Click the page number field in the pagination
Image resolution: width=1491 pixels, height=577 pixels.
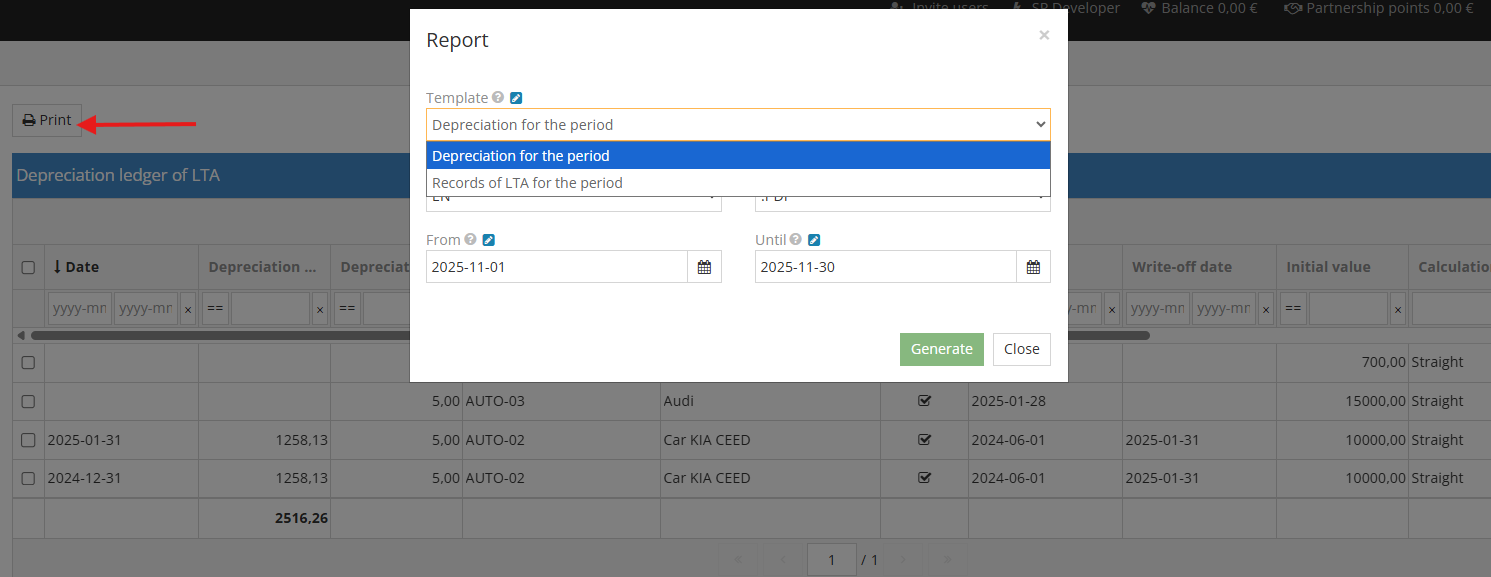click(831, 559)
